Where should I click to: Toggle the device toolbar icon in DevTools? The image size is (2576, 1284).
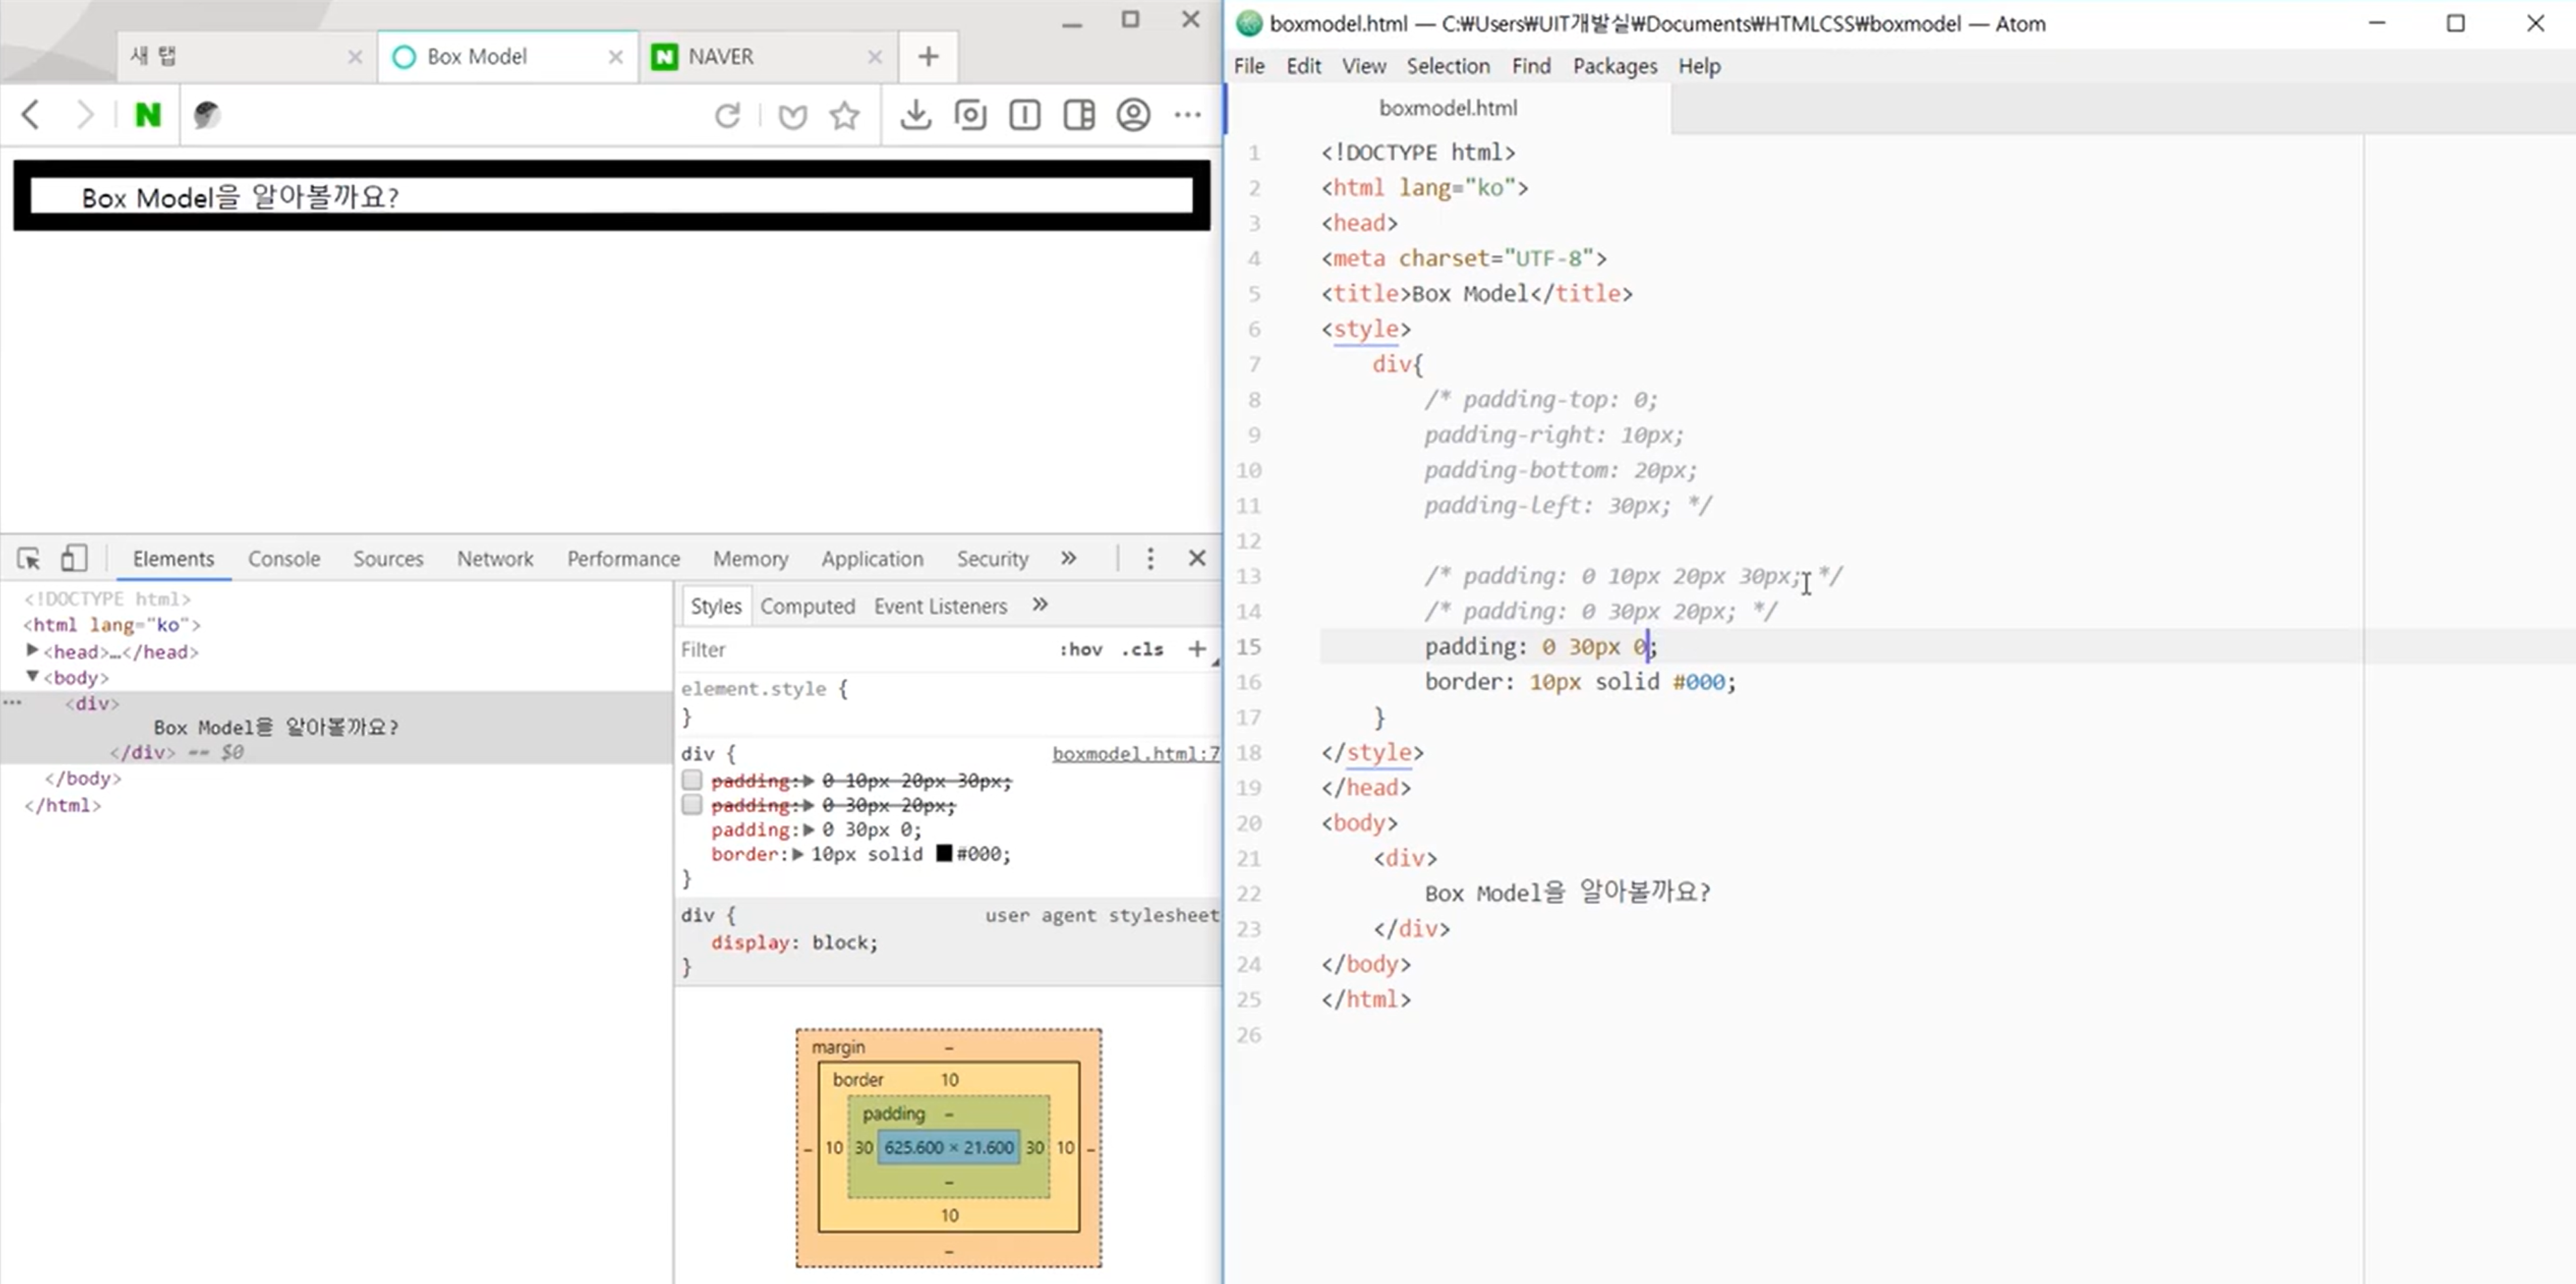click(x=74, y=558)
